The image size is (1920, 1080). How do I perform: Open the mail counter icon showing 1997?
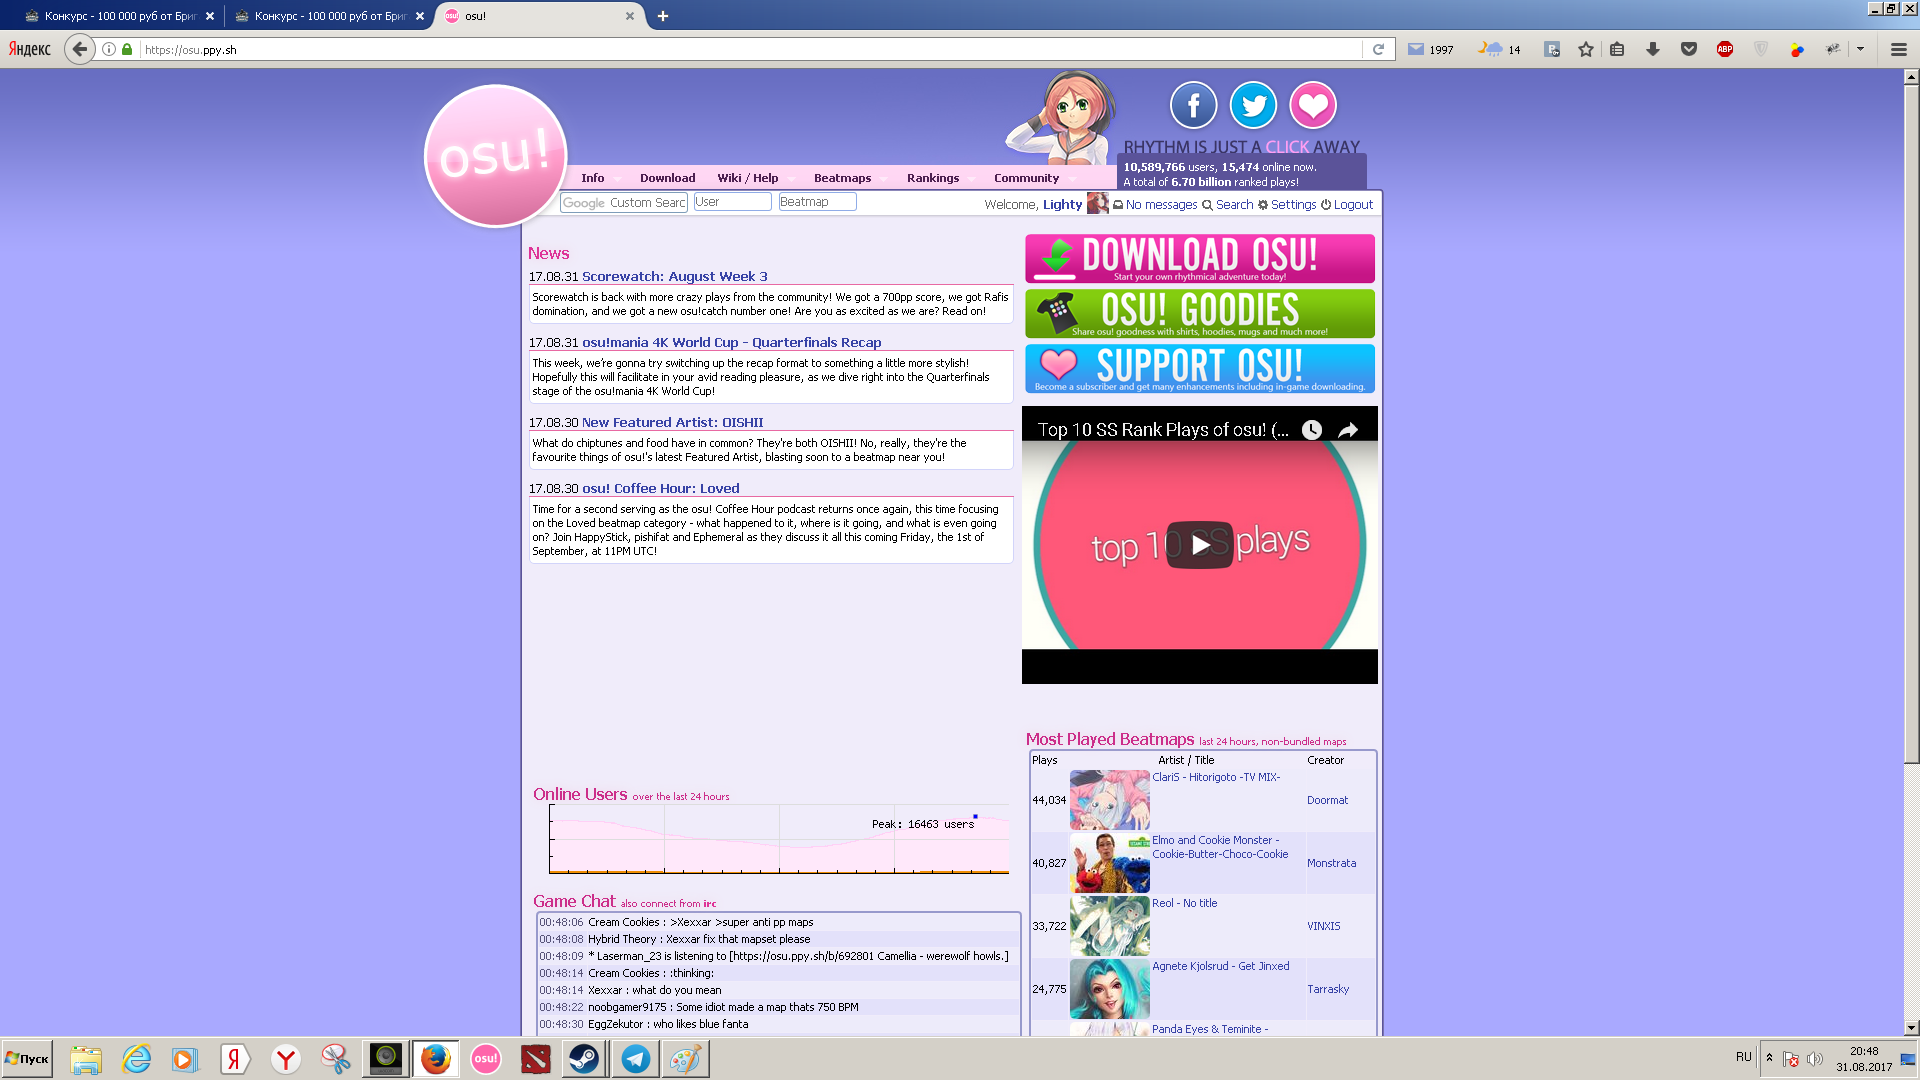coord(1430,49)
